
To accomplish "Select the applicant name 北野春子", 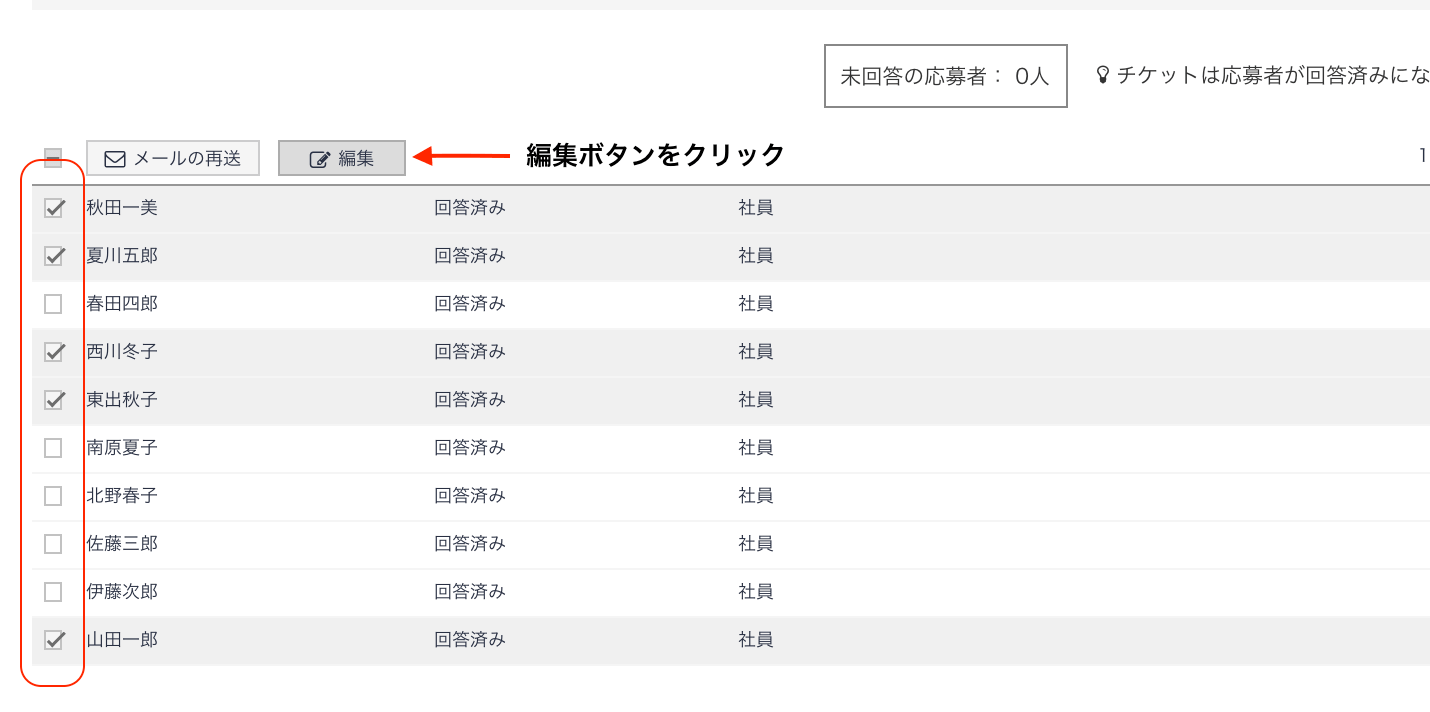I will click(x=122, y=496).
